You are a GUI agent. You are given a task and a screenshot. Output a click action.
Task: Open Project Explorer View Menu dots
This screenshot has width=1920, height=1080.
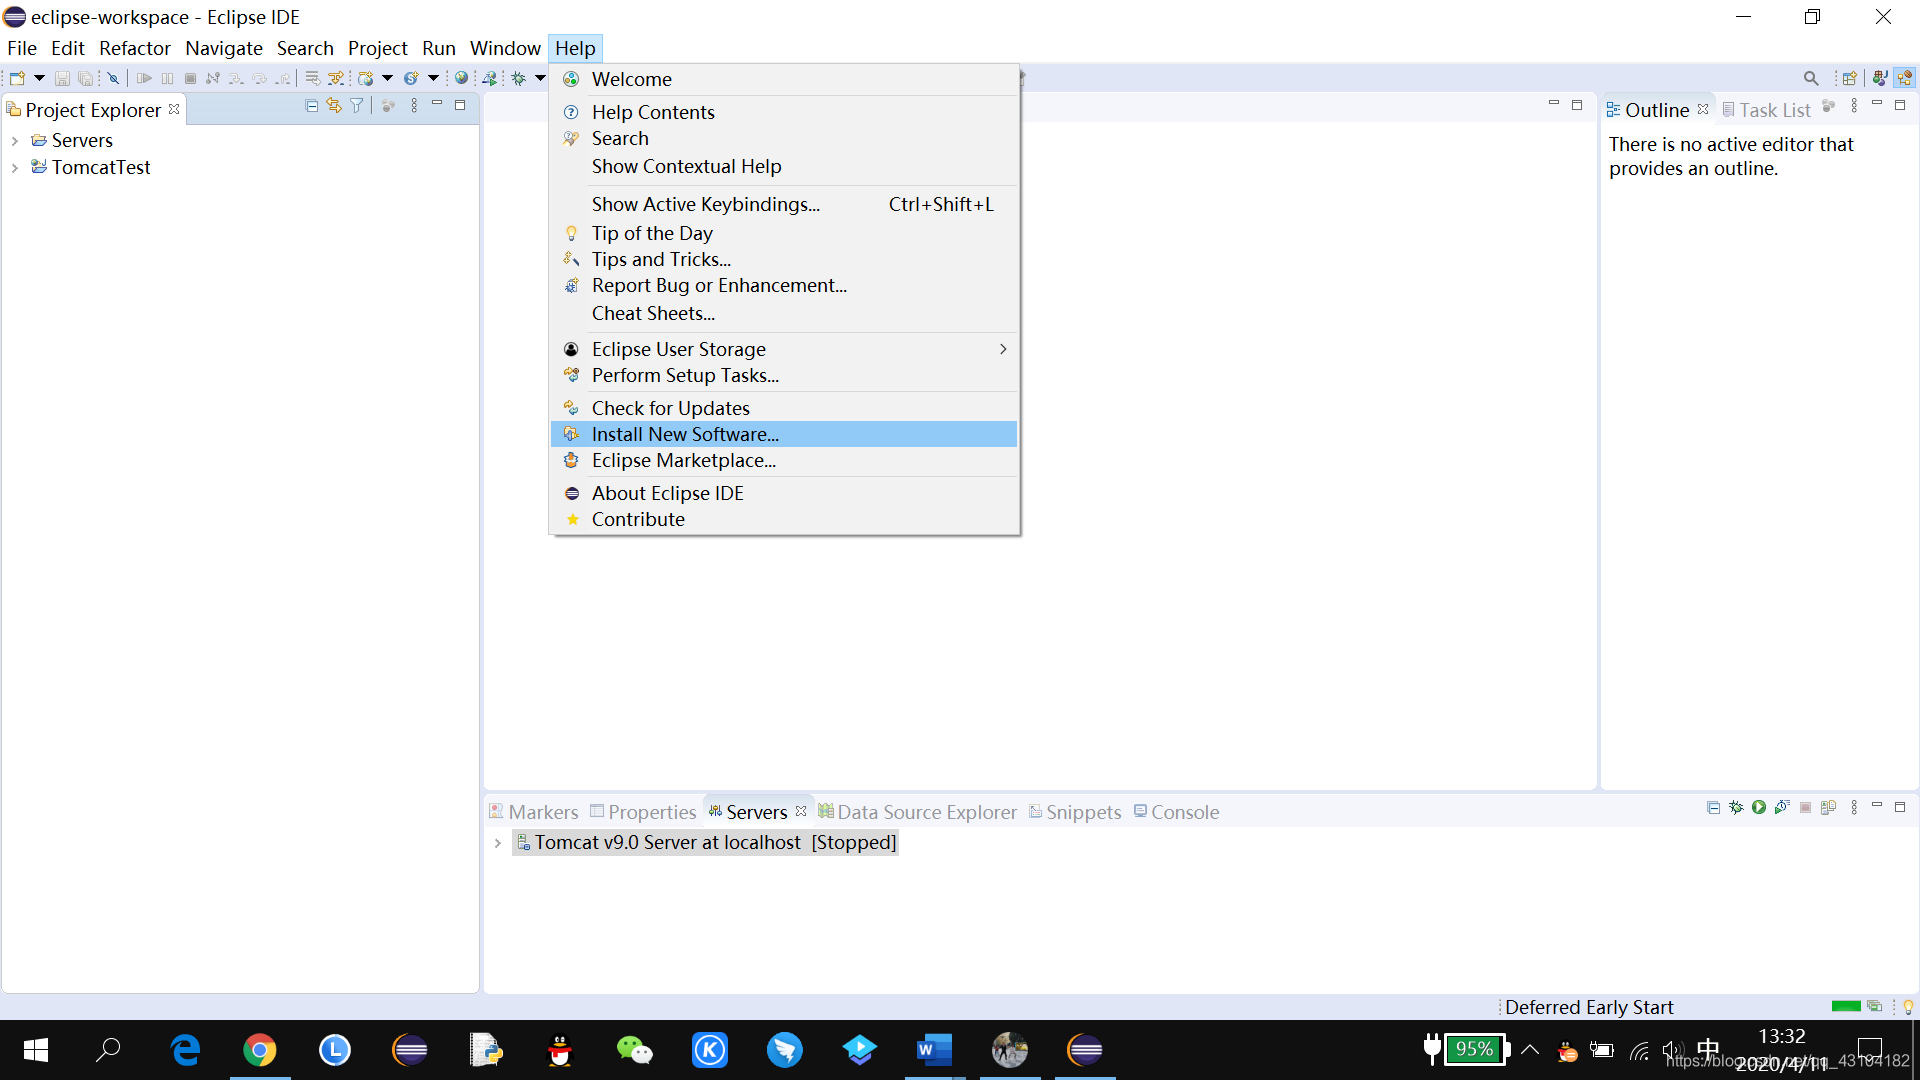[x=414, y=105]
